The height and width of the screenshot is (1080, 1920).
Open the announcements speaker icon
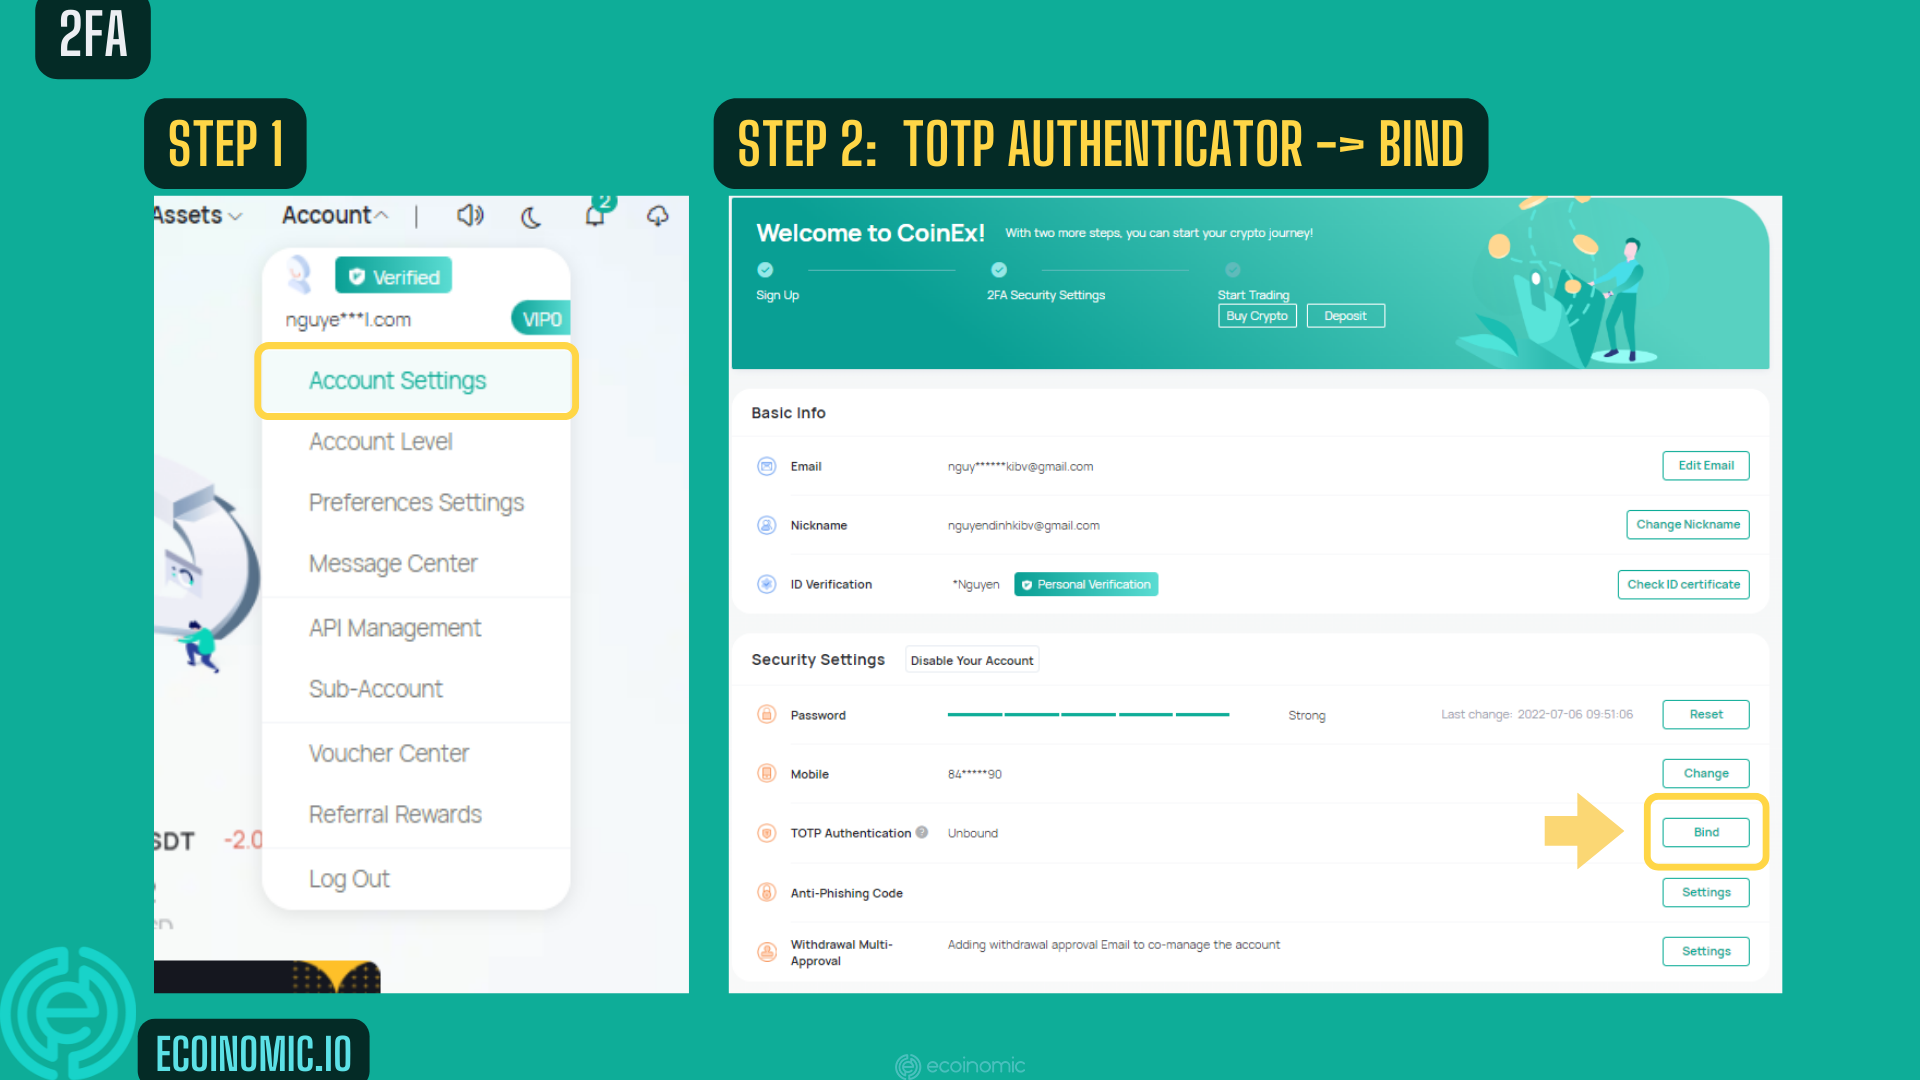point(470,215)
